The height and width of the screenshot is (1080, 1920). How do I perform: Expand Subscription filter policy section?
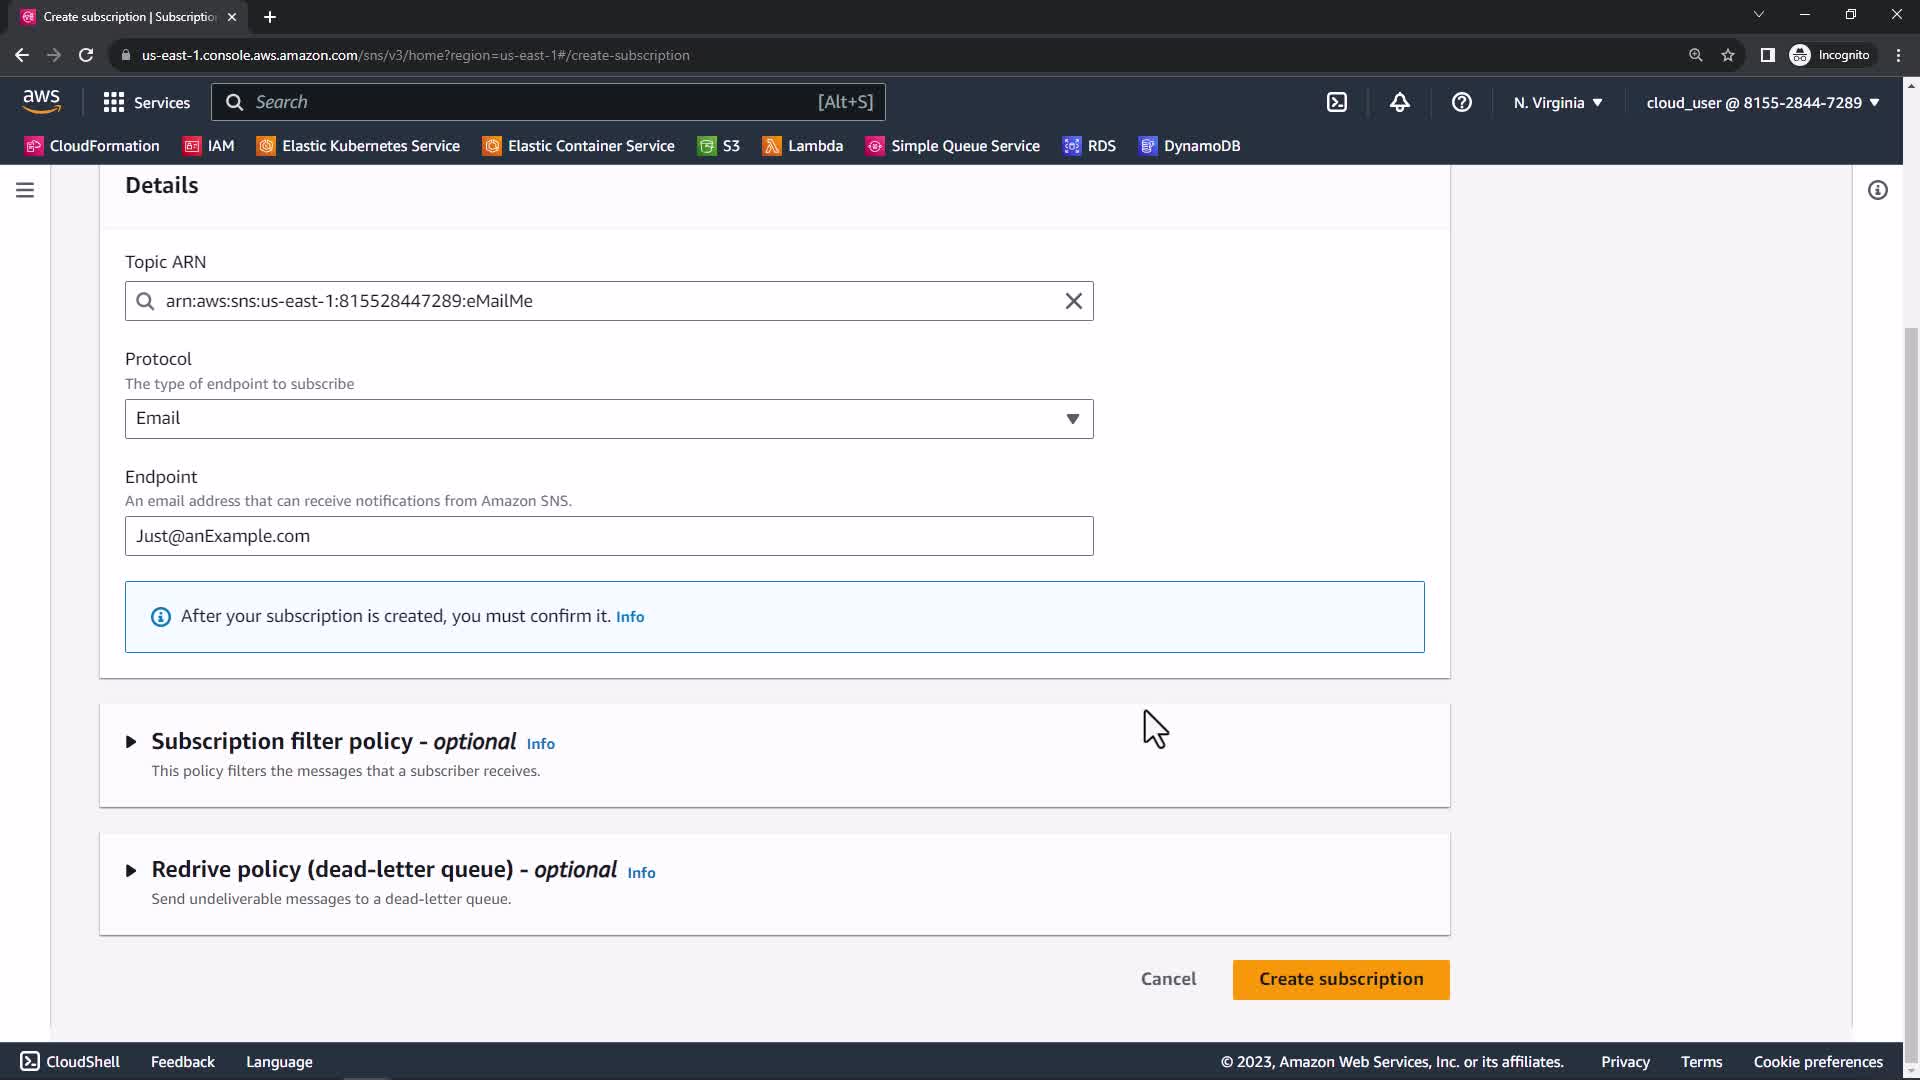[x=131, y=742]
